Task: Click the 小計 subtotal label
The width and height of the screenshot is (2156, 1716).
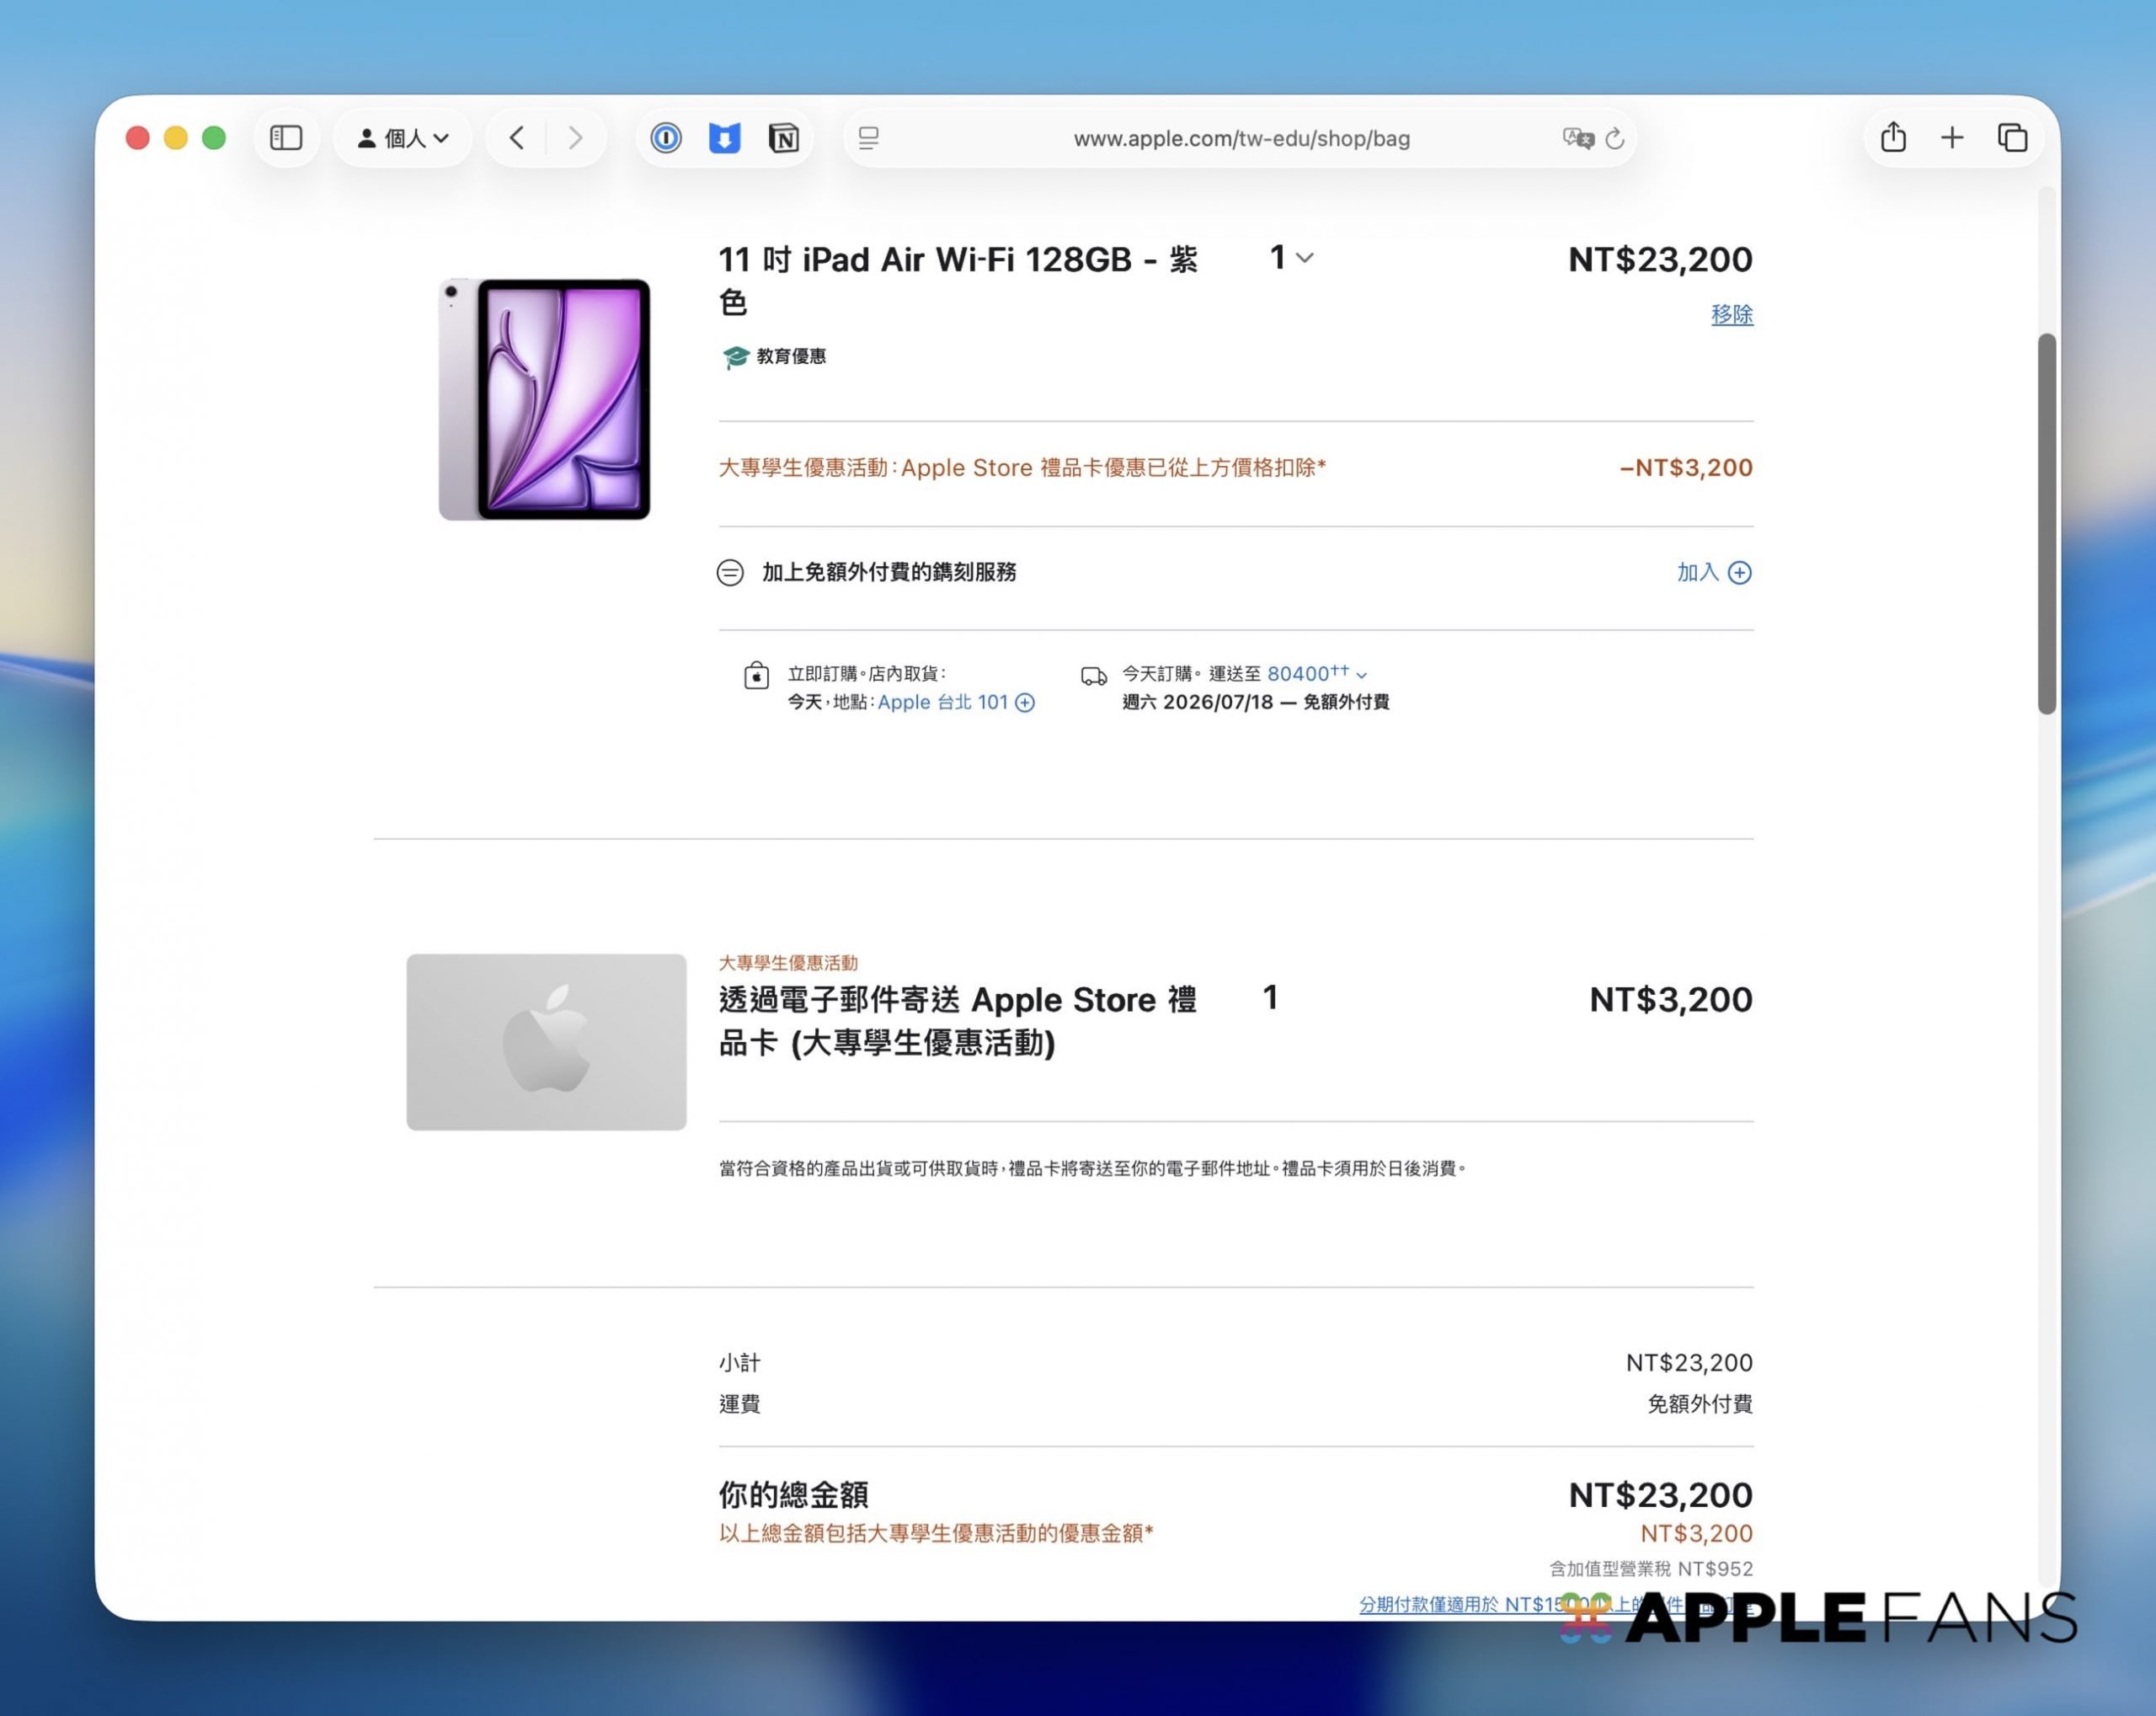Action: coord(740,1363)
